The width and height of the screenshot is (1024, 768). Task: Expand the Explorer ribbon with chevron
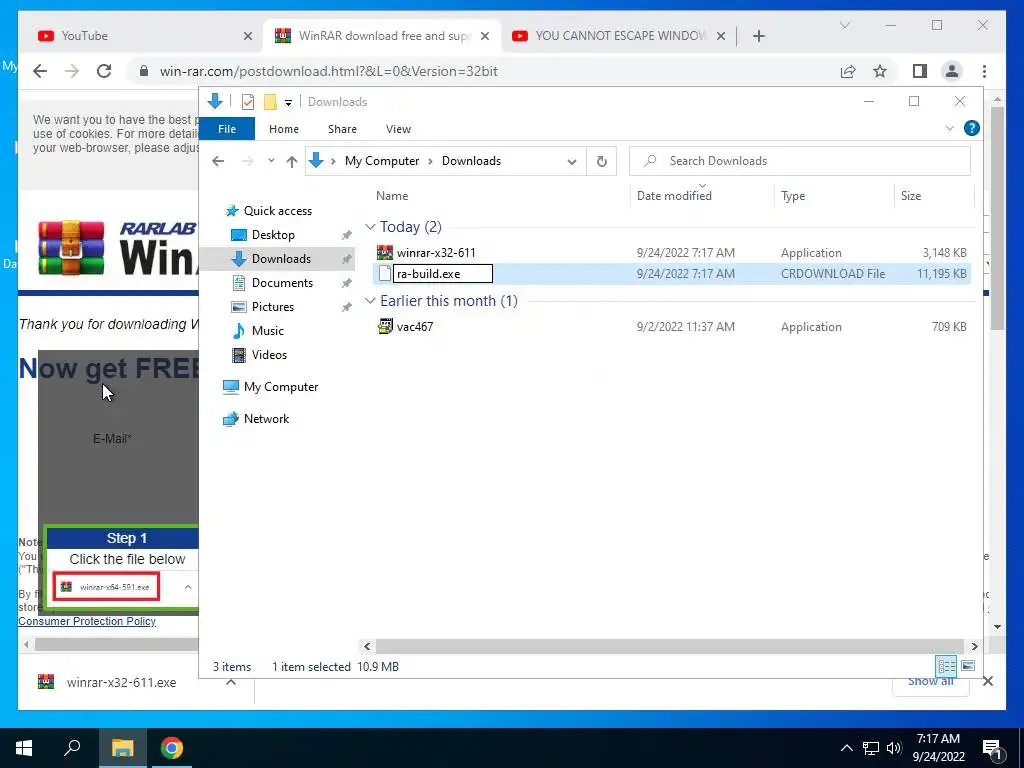pos(949,129)
